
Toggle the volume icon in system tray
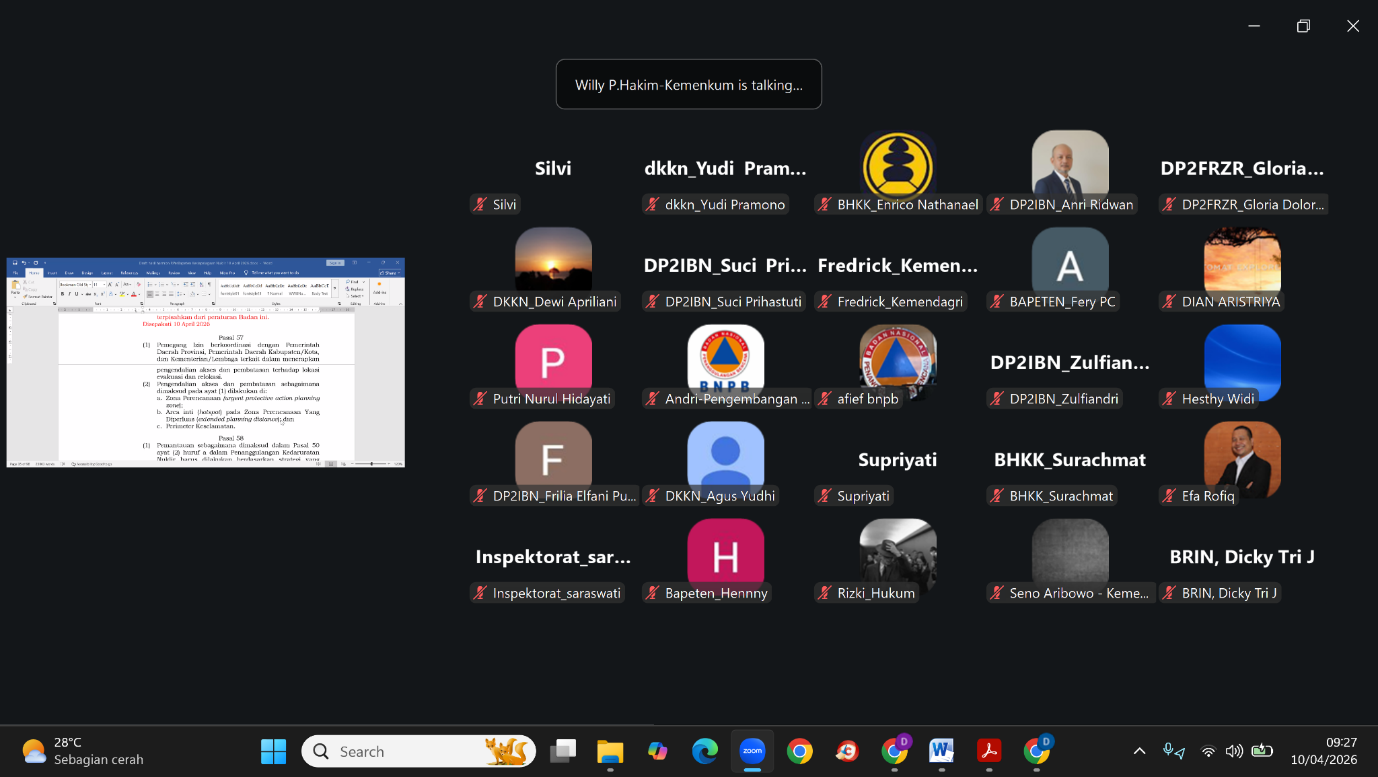(1234, 751)
